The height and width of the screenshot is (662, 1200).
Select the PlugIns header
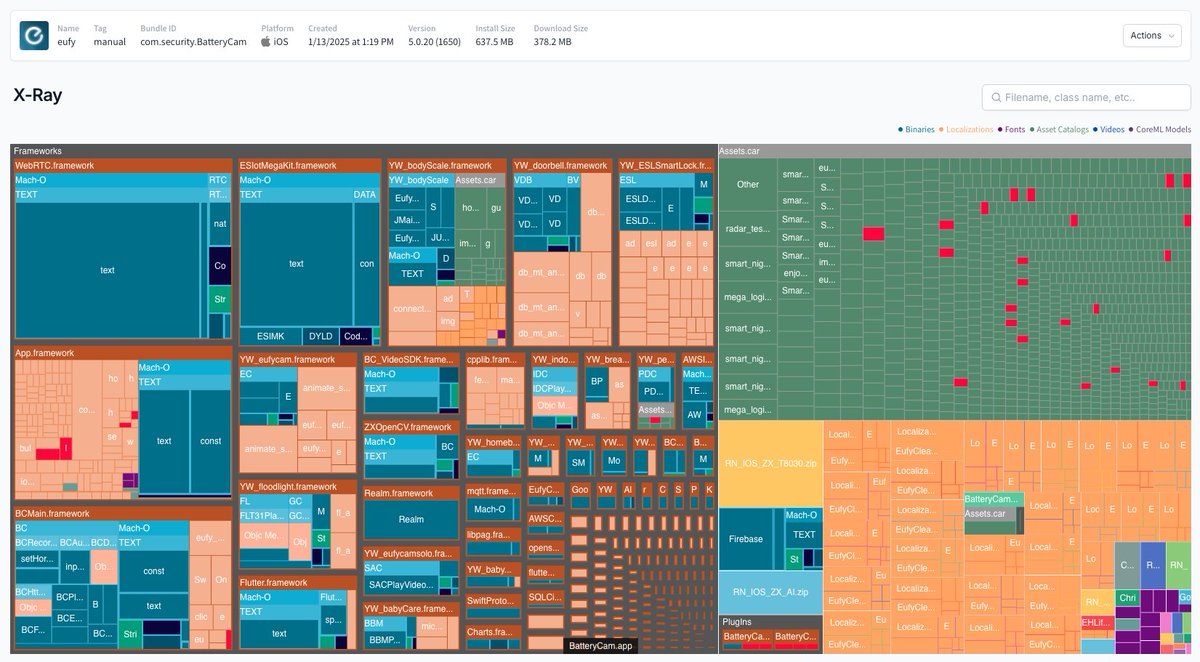point(770,621)
